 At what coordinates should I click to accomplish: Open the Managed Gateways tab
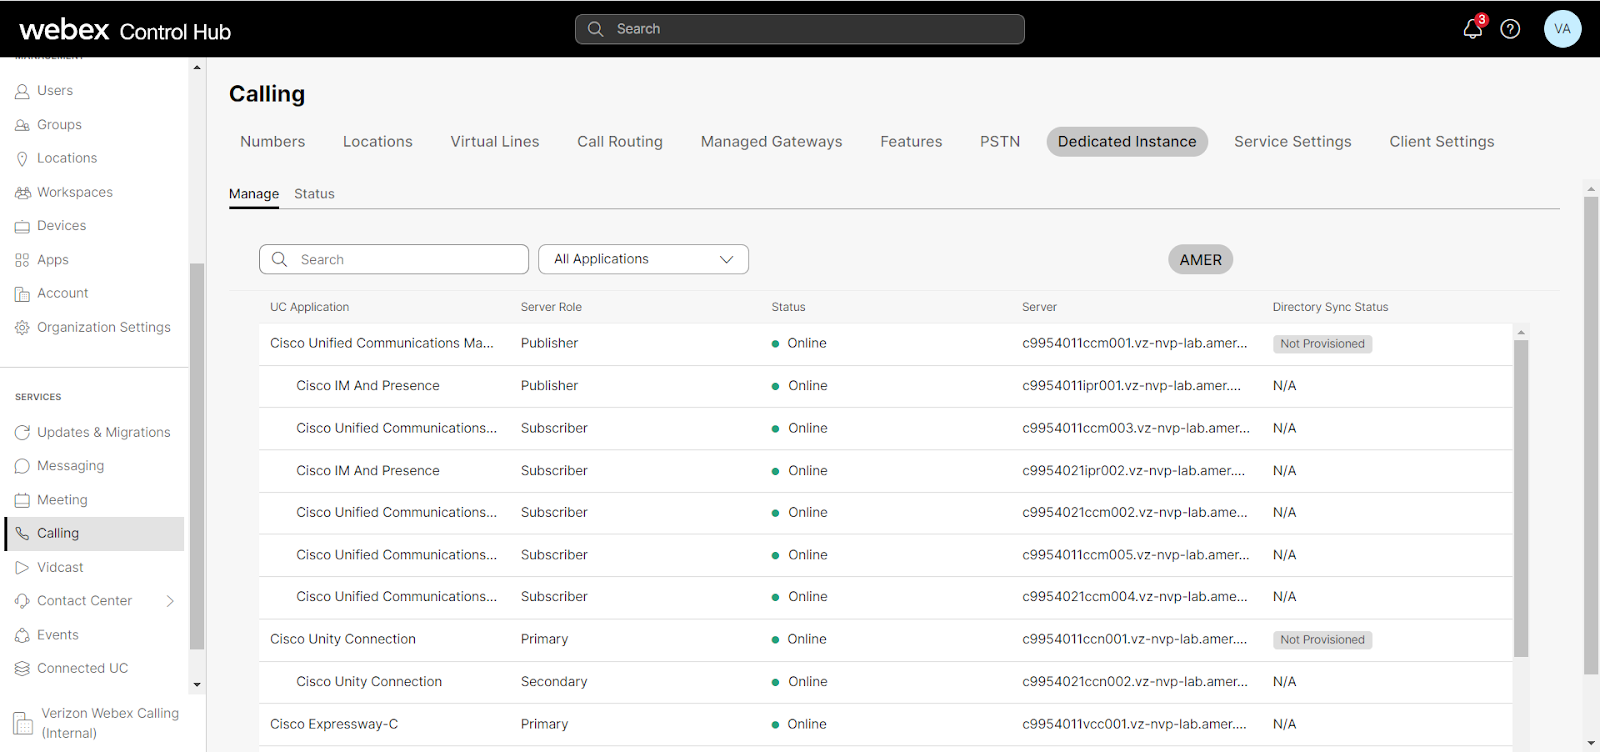coord(771,142)
